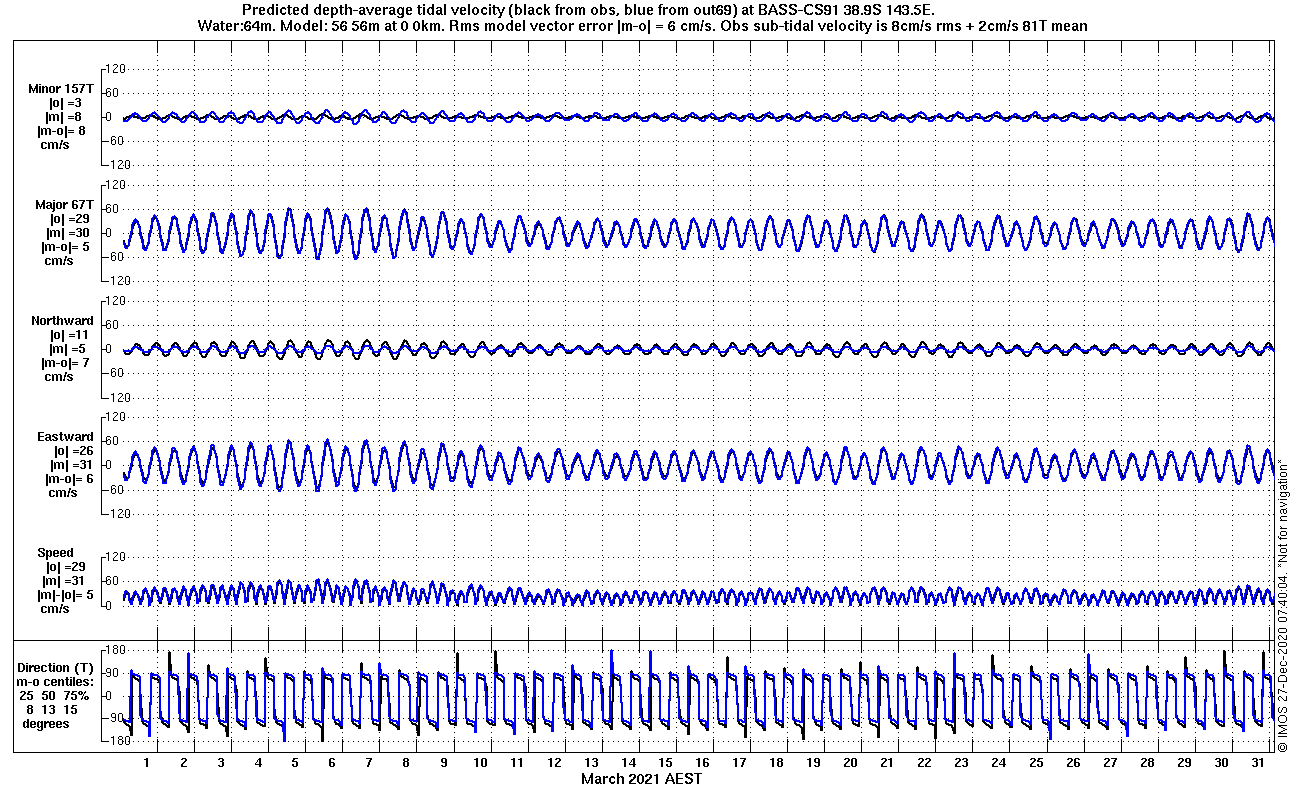Screen dimensions: 1300x800
Task: Click the 'Major 67T' panel label
Action: coord(64,205)
